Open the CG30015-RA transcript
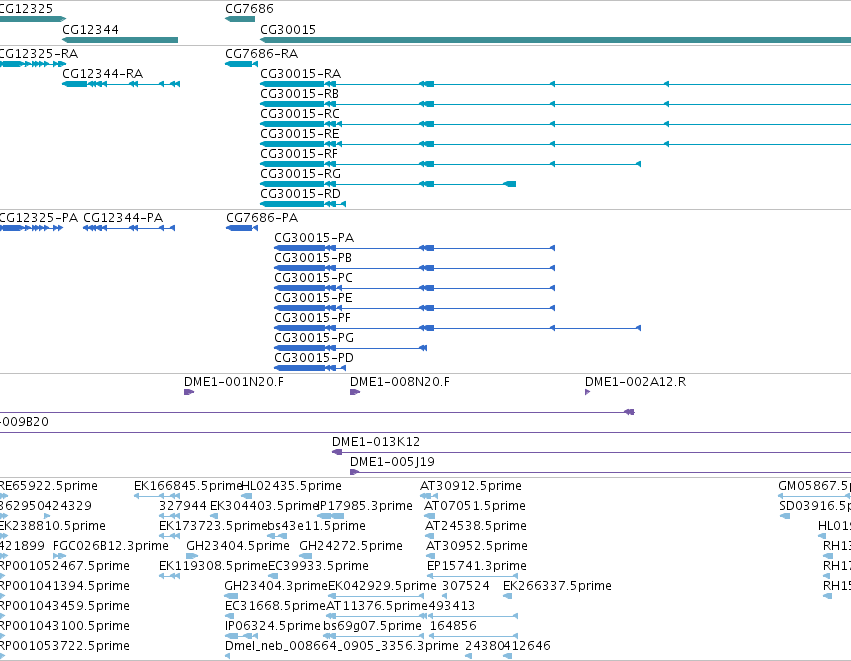The width and height of the screenshot is (851, 661). pos(555,84)
